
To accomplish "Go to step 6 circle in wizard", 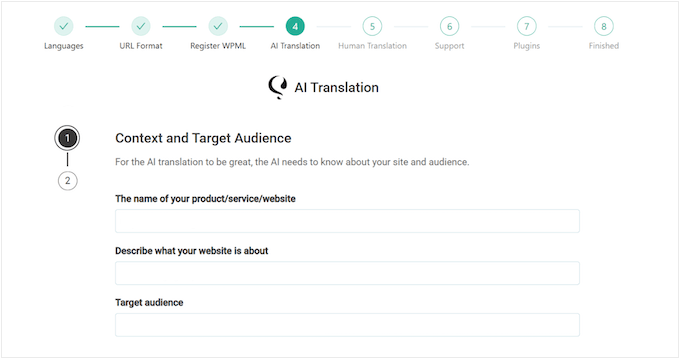I will point(449,26).
